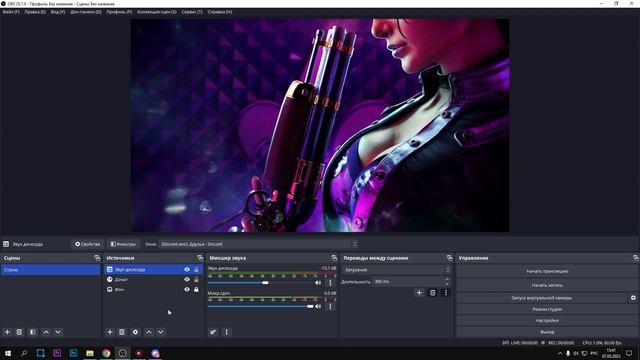The height and width of the screenshot is (360, 640).
Task: Open Сервис menu
Action: (192, 12)
